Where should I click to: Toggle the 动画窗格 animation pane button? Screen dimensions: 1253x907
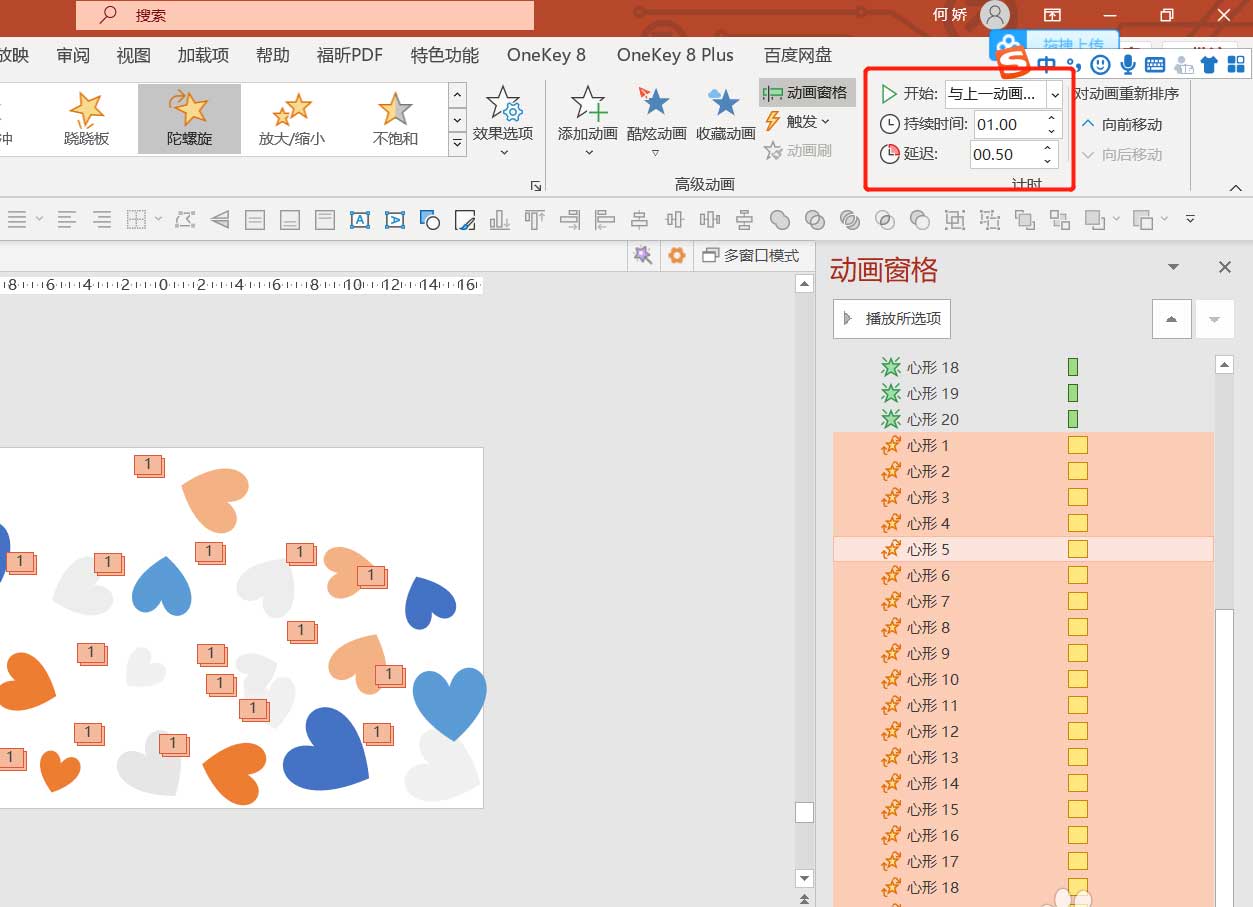click(806, 93)
